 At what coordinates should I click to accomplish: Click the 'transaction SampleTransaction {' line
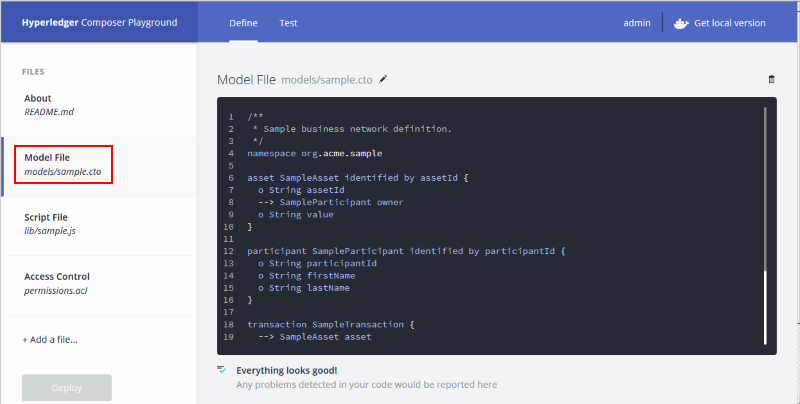coord(331,324)
